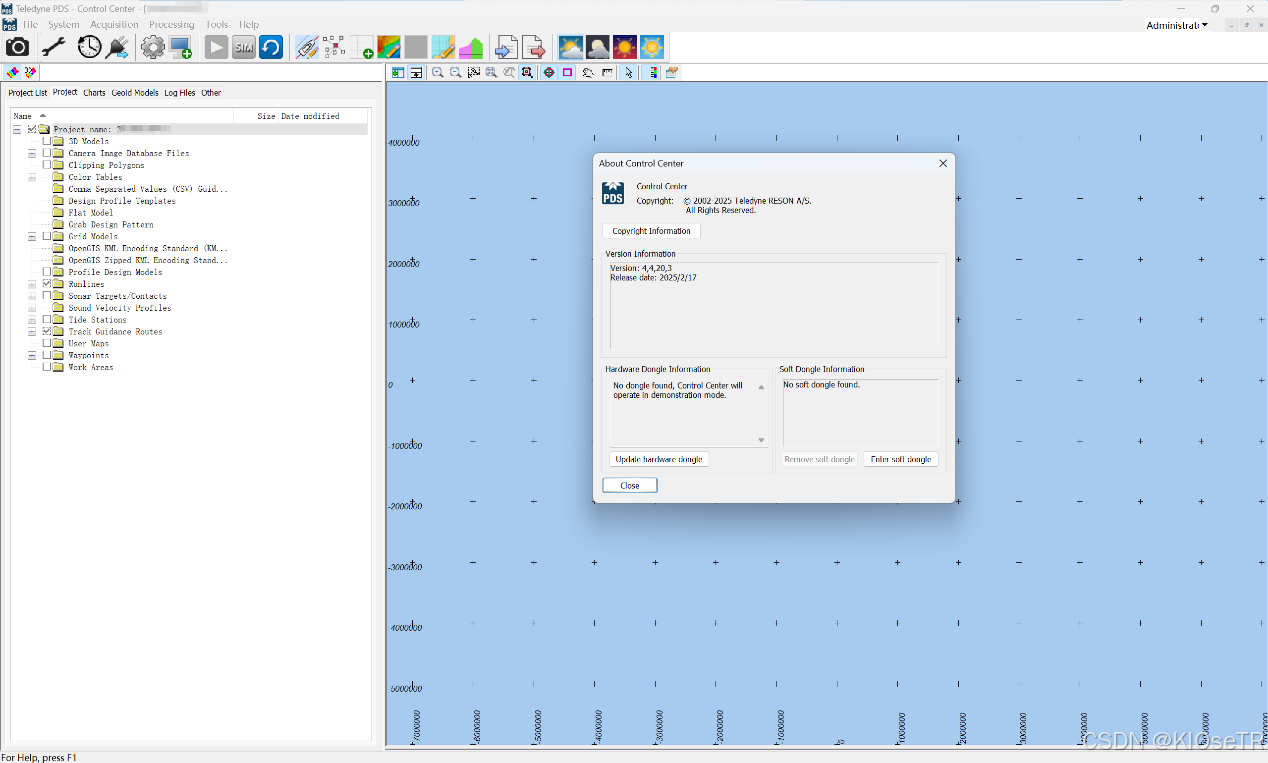Click the color scale bar icon
Screen dimensions: 1268x763
(654, 72)
